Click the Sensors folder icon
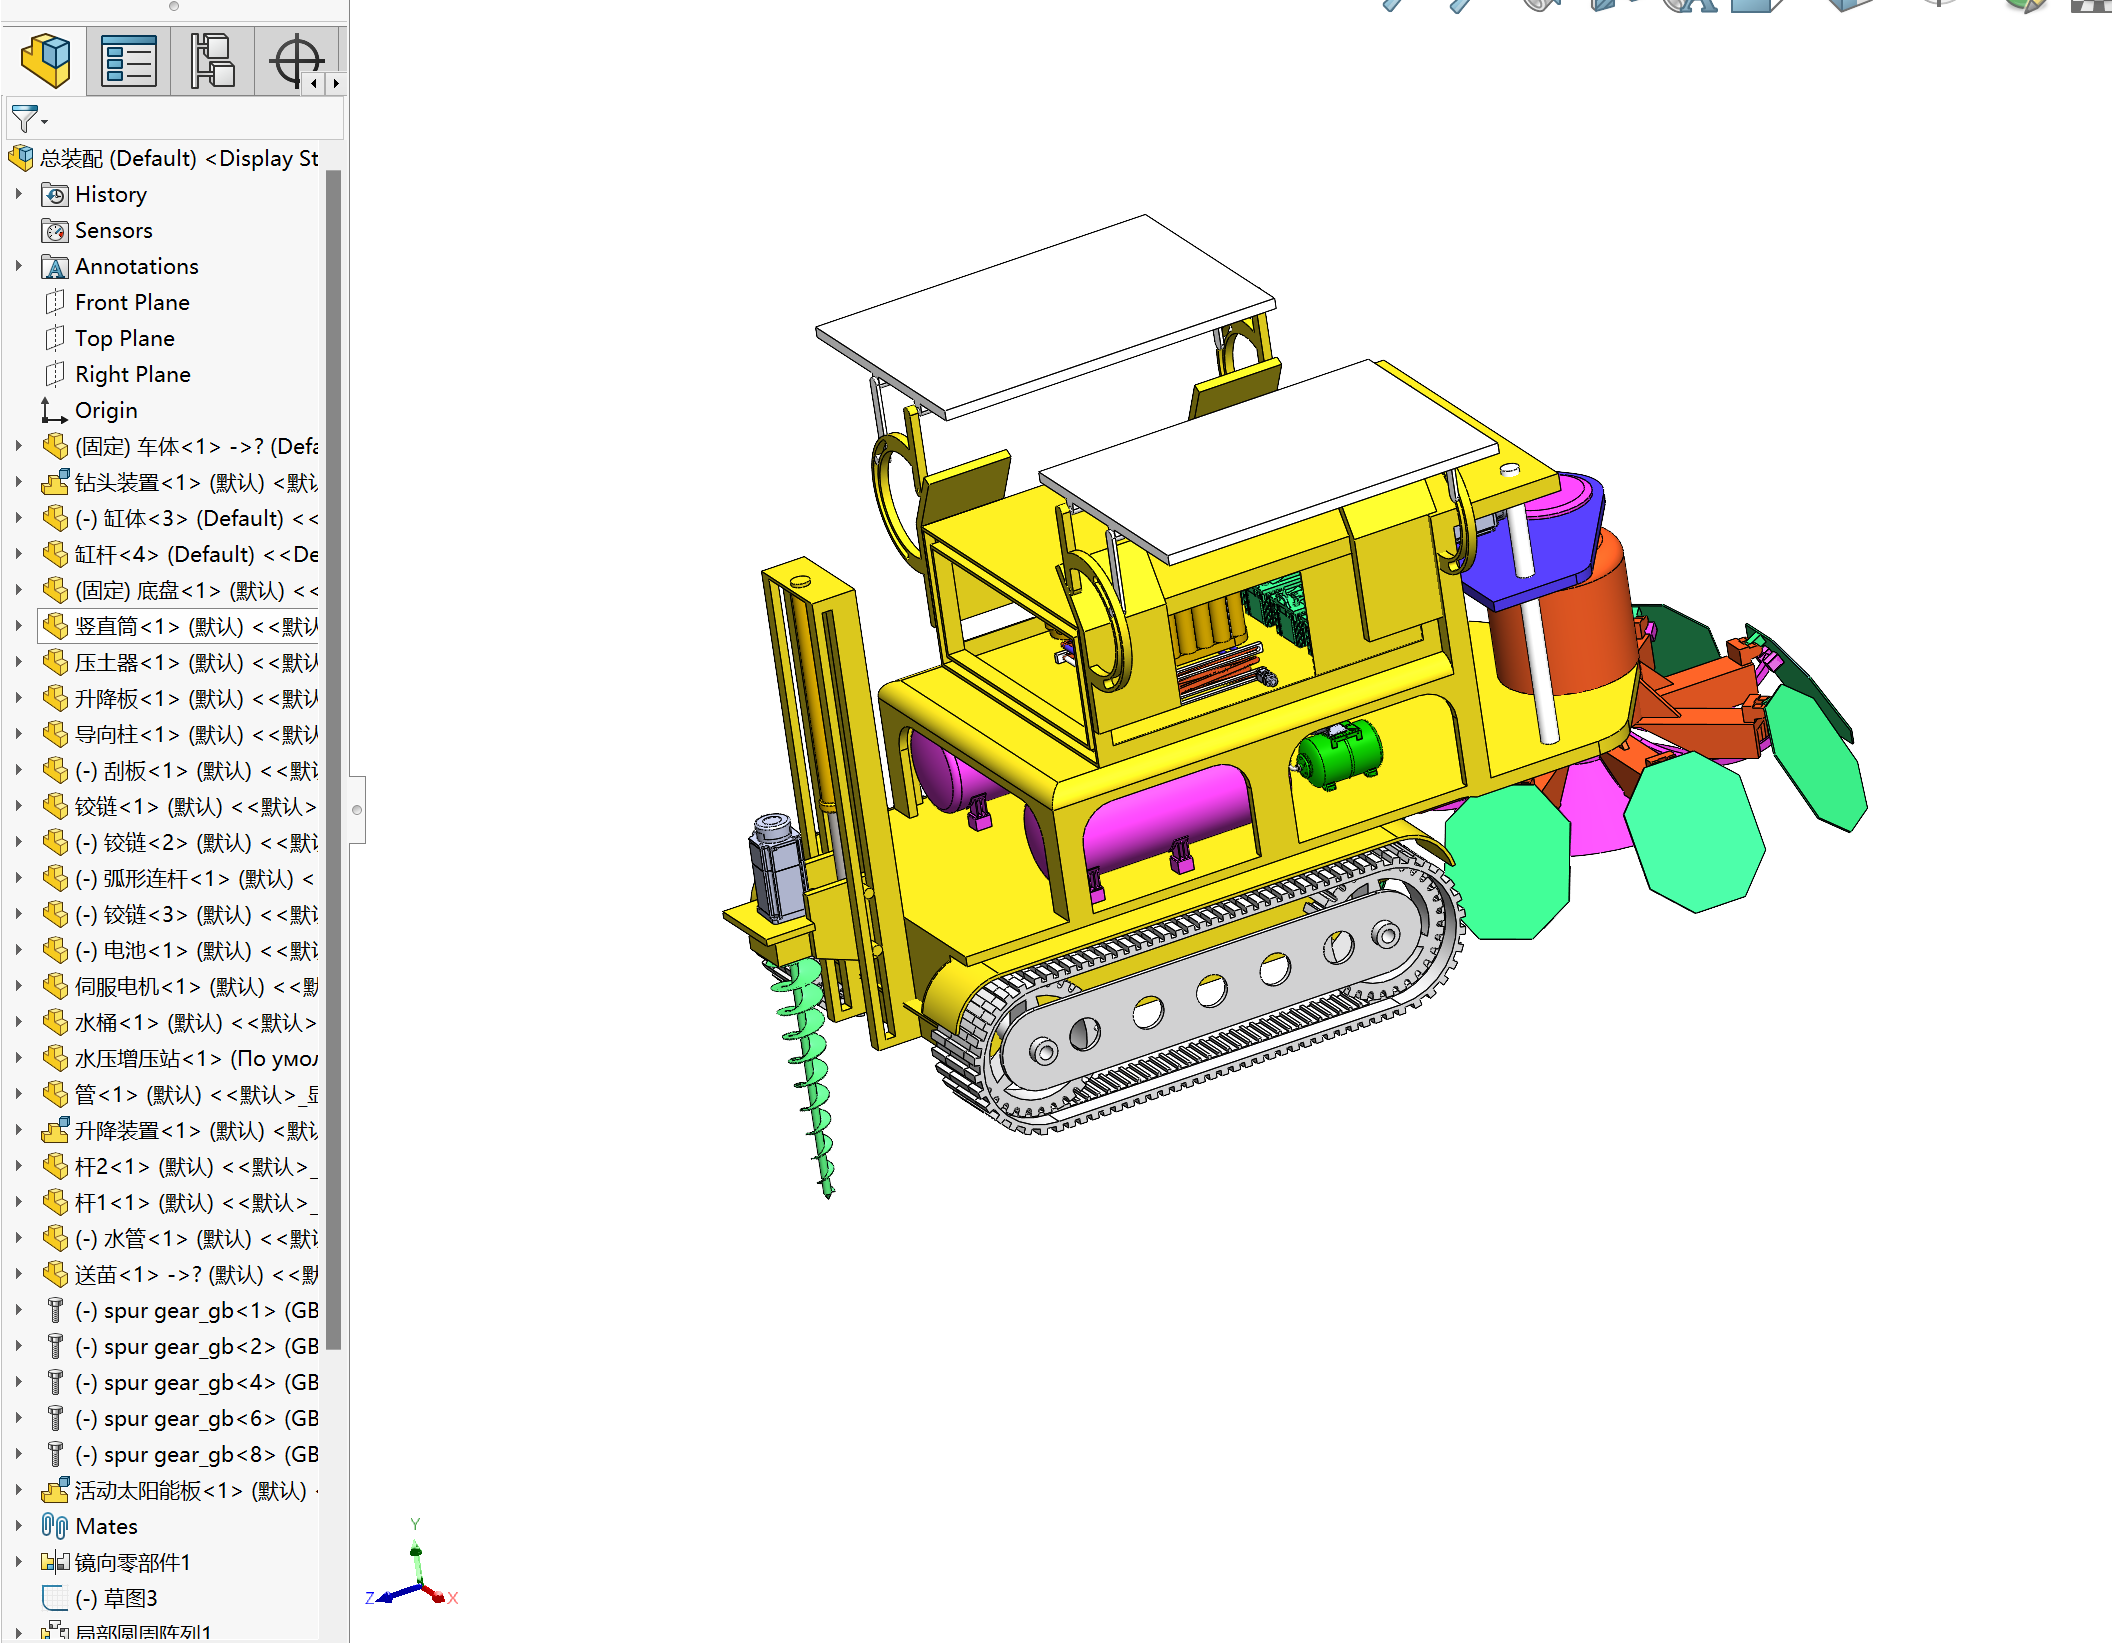Image resolution: width=2112 pixels, height=1643 pixels. pyautogui.click(x=55, y=231)
